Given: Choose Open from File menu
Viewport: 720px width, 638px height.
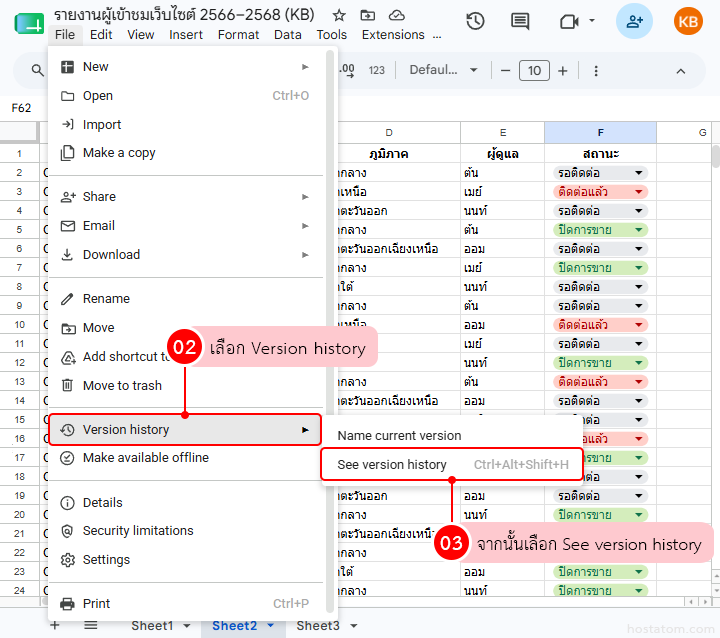Looking at the screenshot, I should tap(186, 96).
